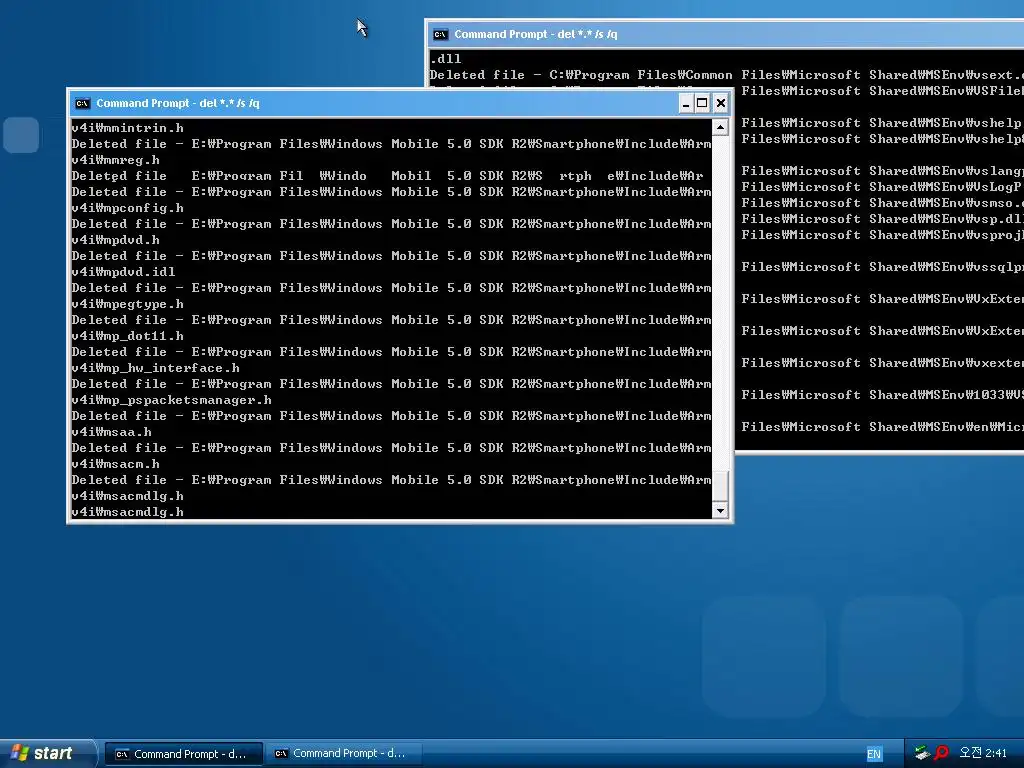
Task: Click the front window title 'Command Prompt - del *.* /s /q'
Action: coord(178,103)
